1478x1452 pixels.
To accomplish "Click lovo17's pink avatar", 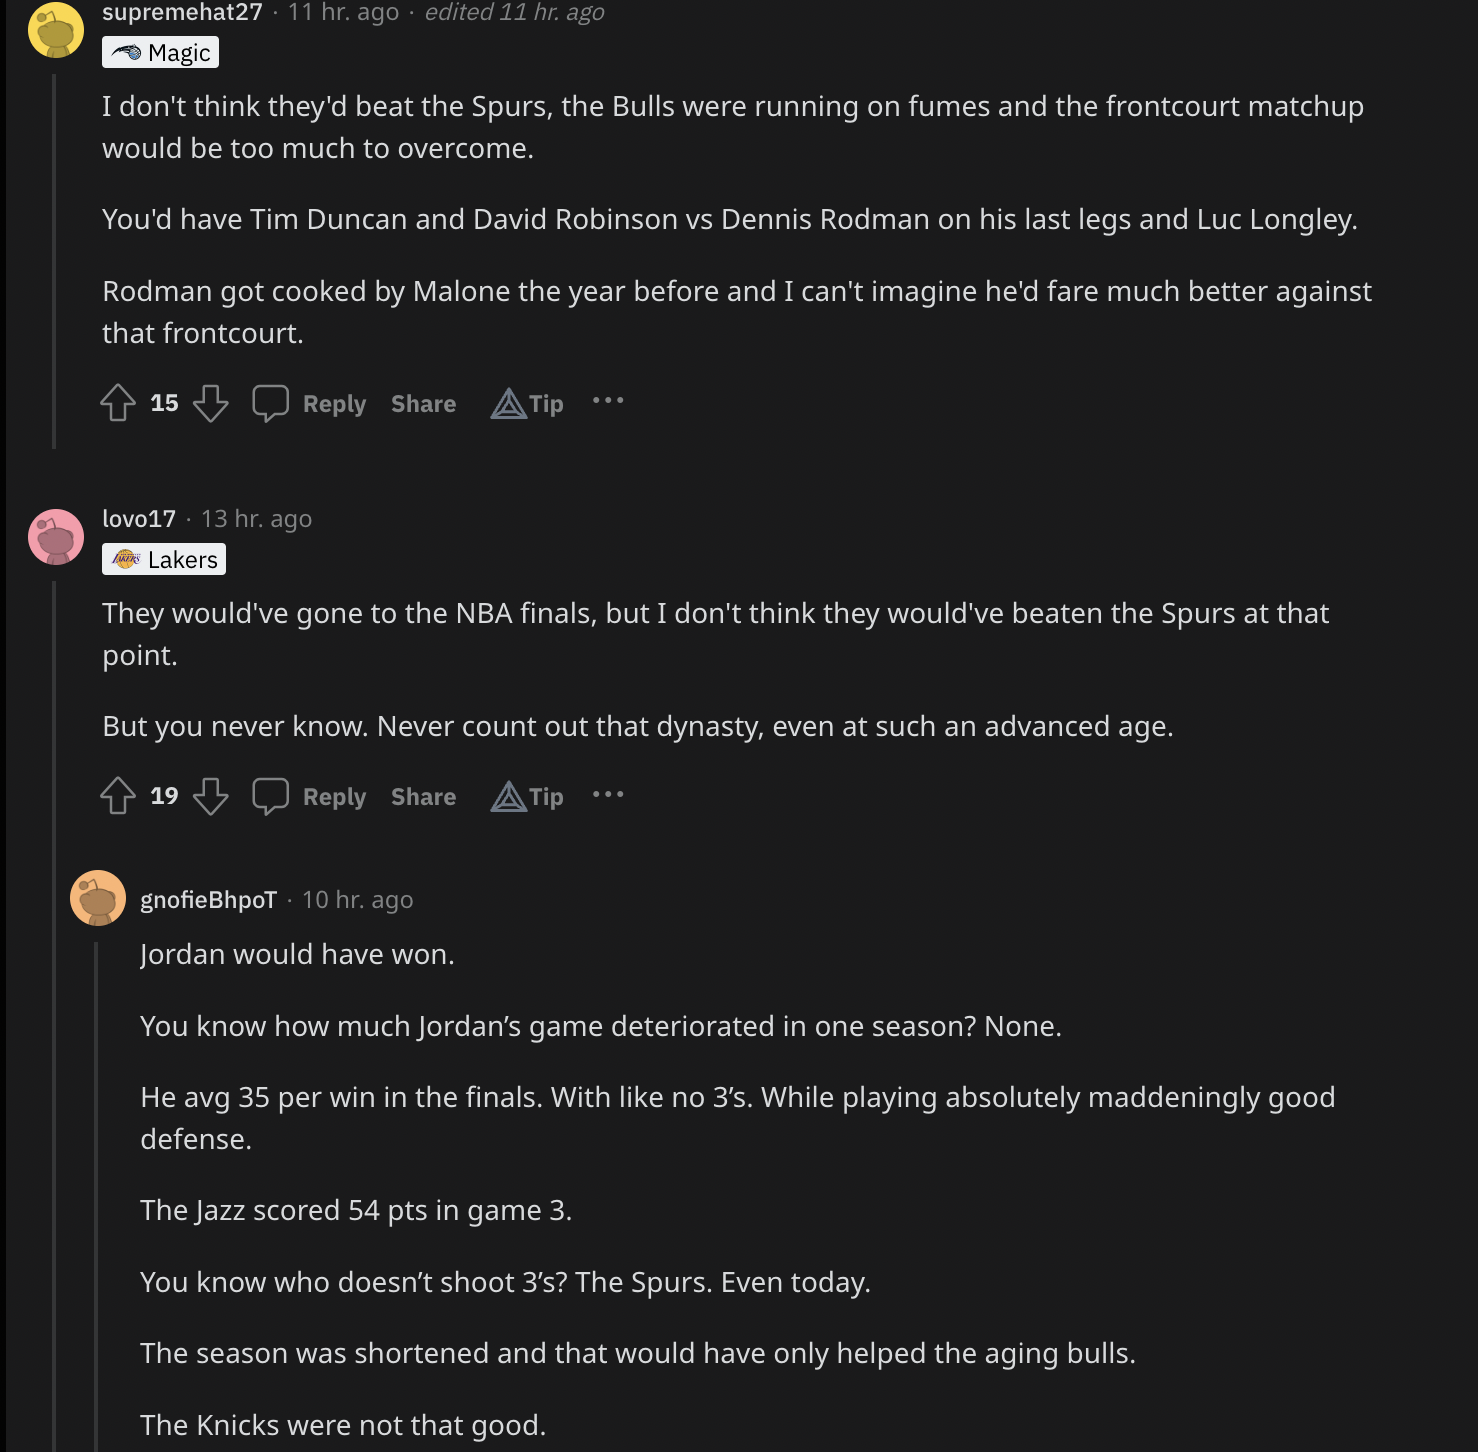I will point(56,537).
